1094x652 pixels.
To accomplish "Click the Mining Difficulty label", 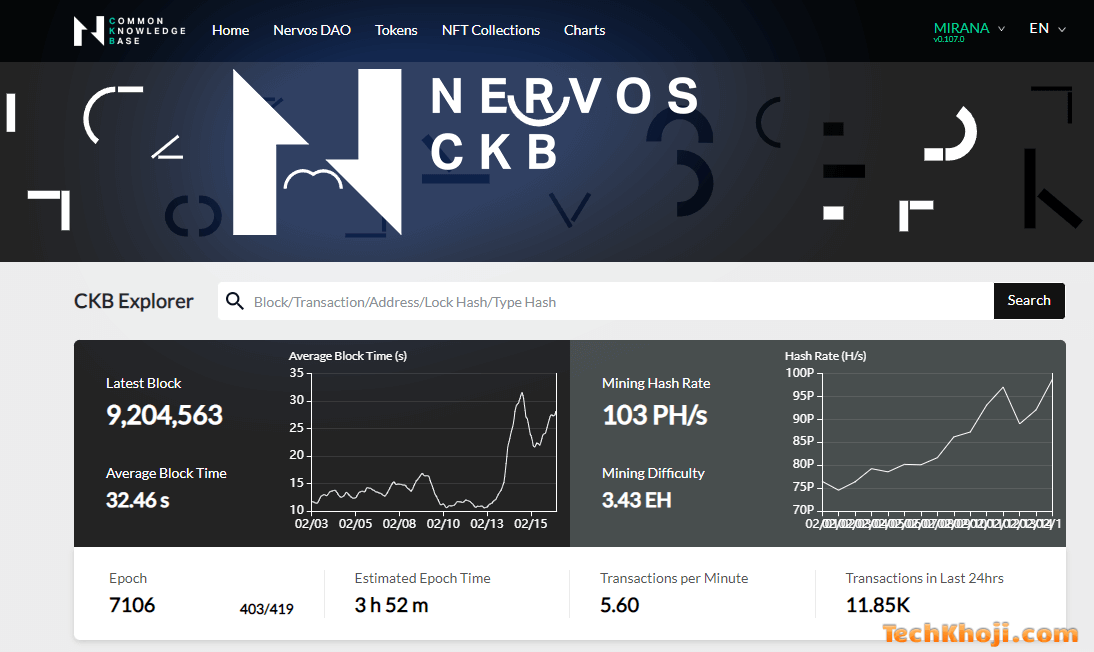I will point(653,473).
